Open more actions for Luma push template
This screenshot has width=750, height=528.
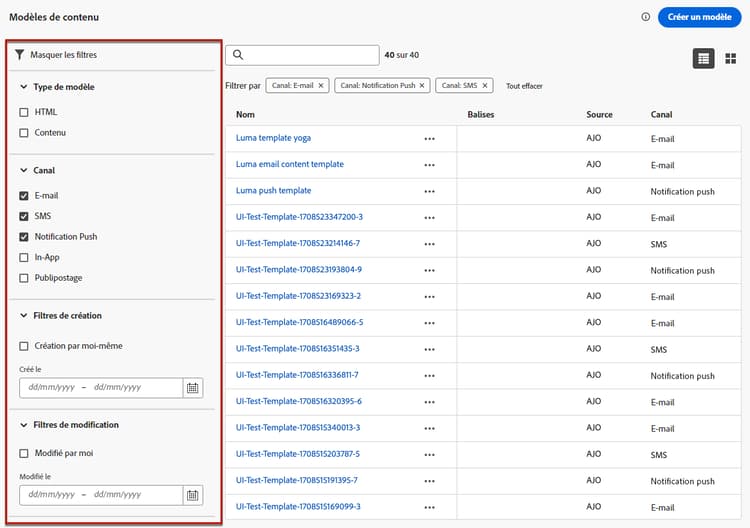point(430,191)
